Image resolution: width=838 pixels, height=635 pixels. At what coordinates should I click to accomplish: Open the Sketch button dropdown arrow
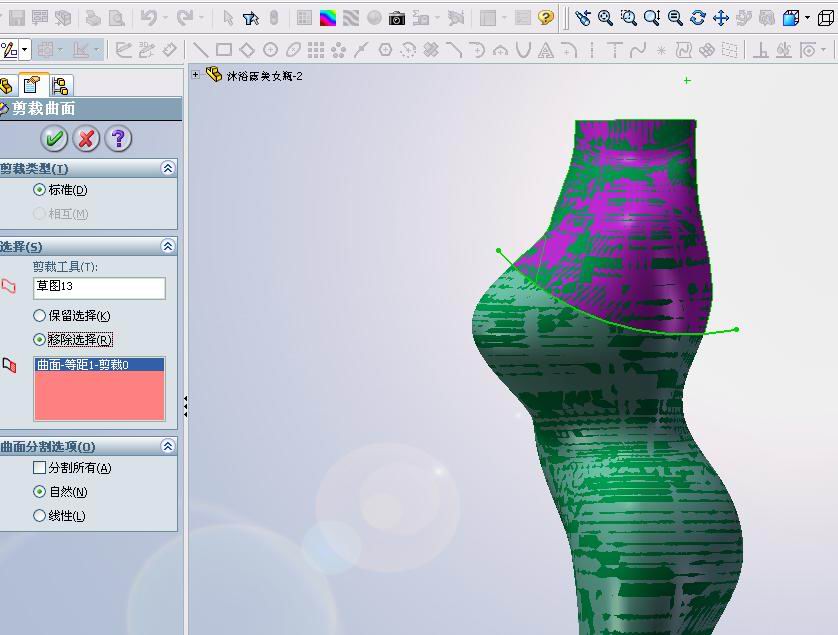[x=25, y=50]
